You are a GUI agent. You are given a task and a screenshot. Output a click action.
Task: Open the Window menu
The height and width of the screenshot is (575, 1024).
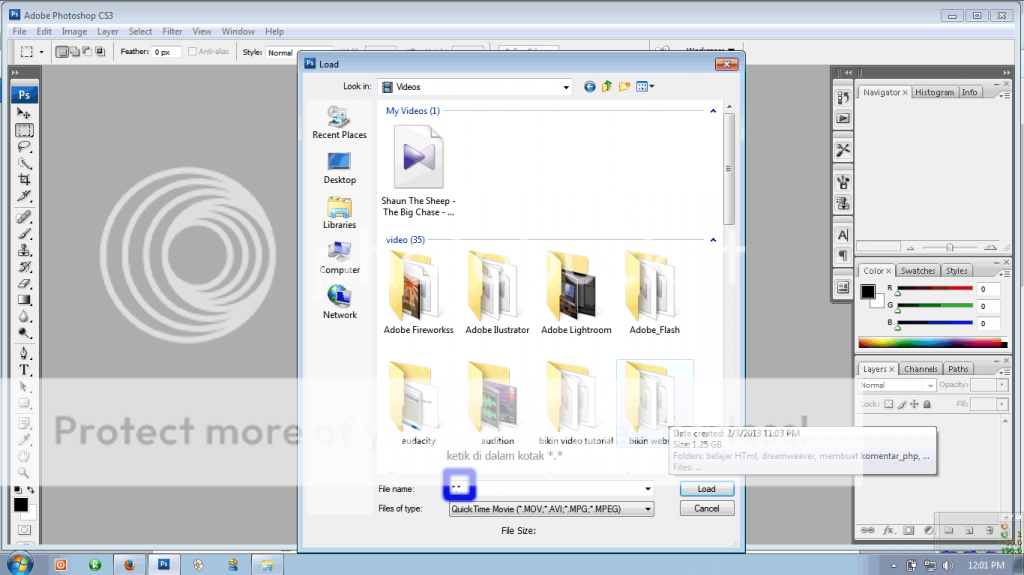pyautogui.click(x=238, y=31)
